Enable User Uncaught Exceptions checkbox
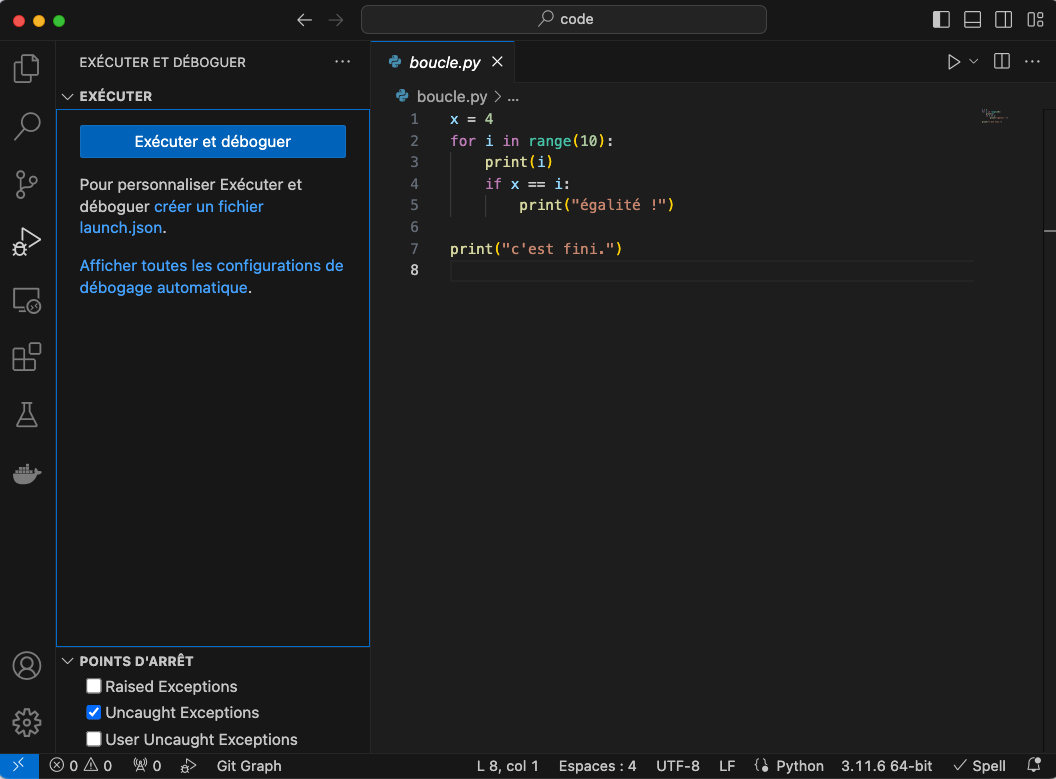Viewport: 1056px width, 779px height. [x=94, y=739]
